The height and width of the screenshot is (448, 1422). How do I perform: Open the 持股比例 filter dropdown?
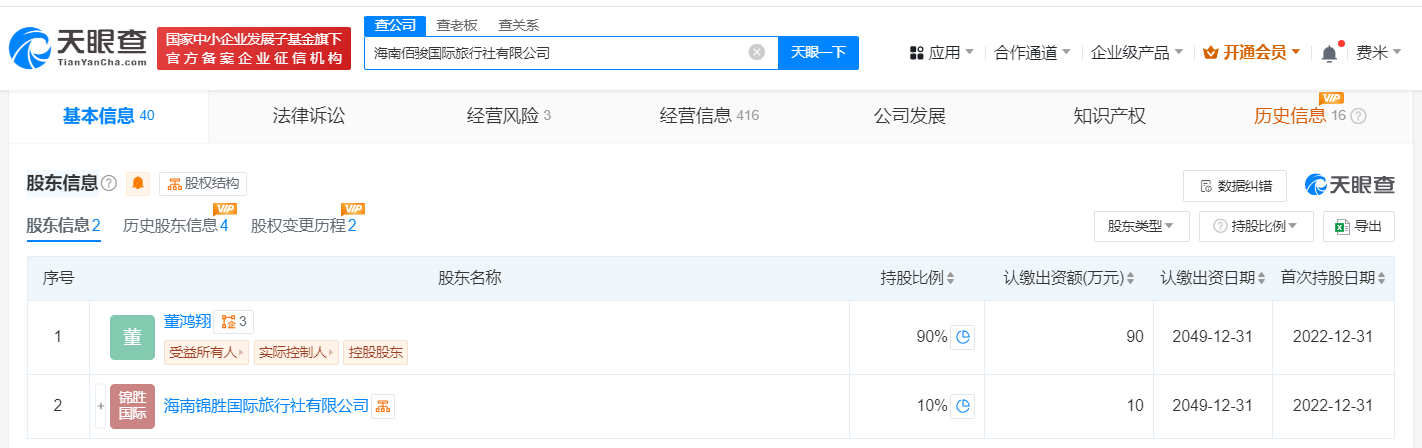1255,227
